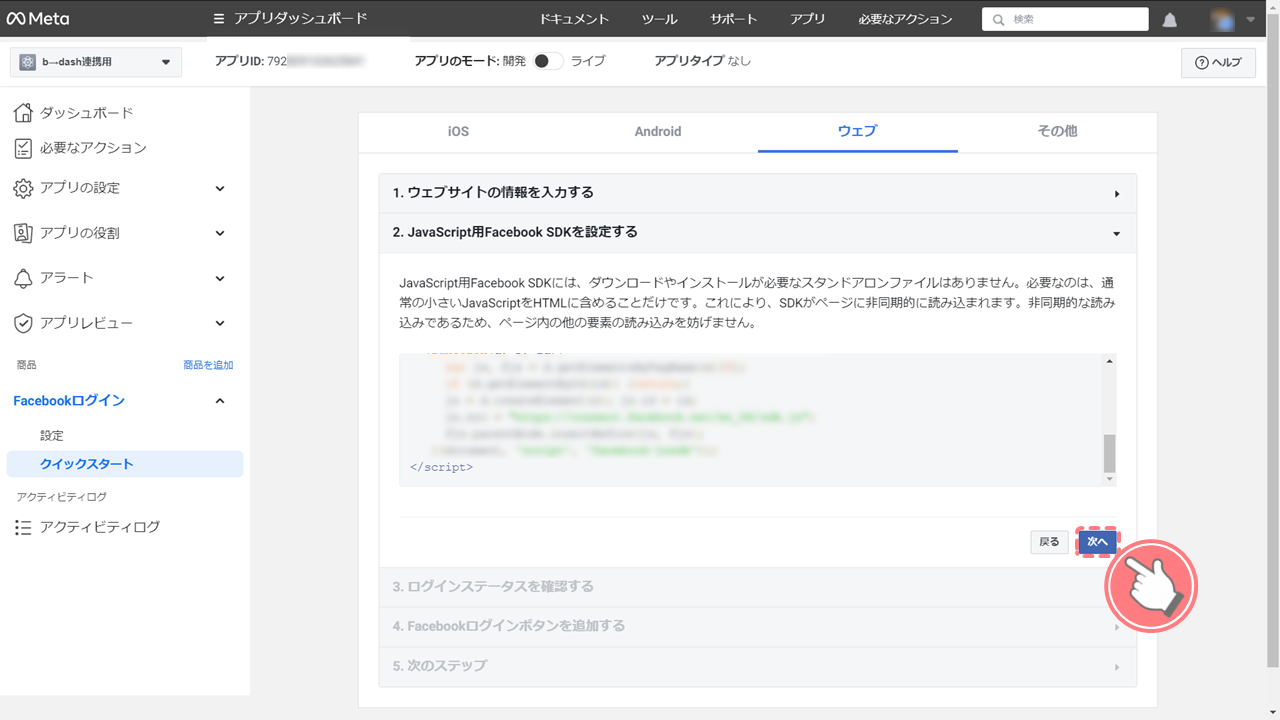Viewport: 1280px width, 720px height.
Task: Click the アプリの役割 badge icon
Action: pyautogui.click(x=23, y=233)
